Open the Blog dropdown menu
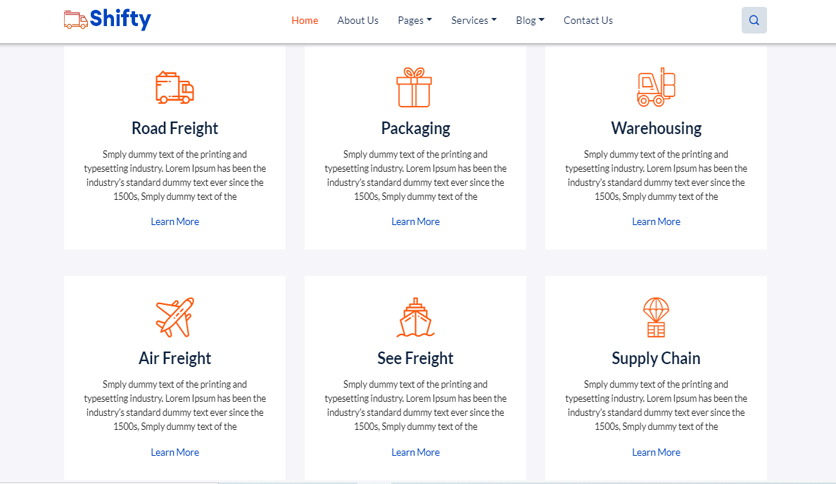 coord(530,20)
